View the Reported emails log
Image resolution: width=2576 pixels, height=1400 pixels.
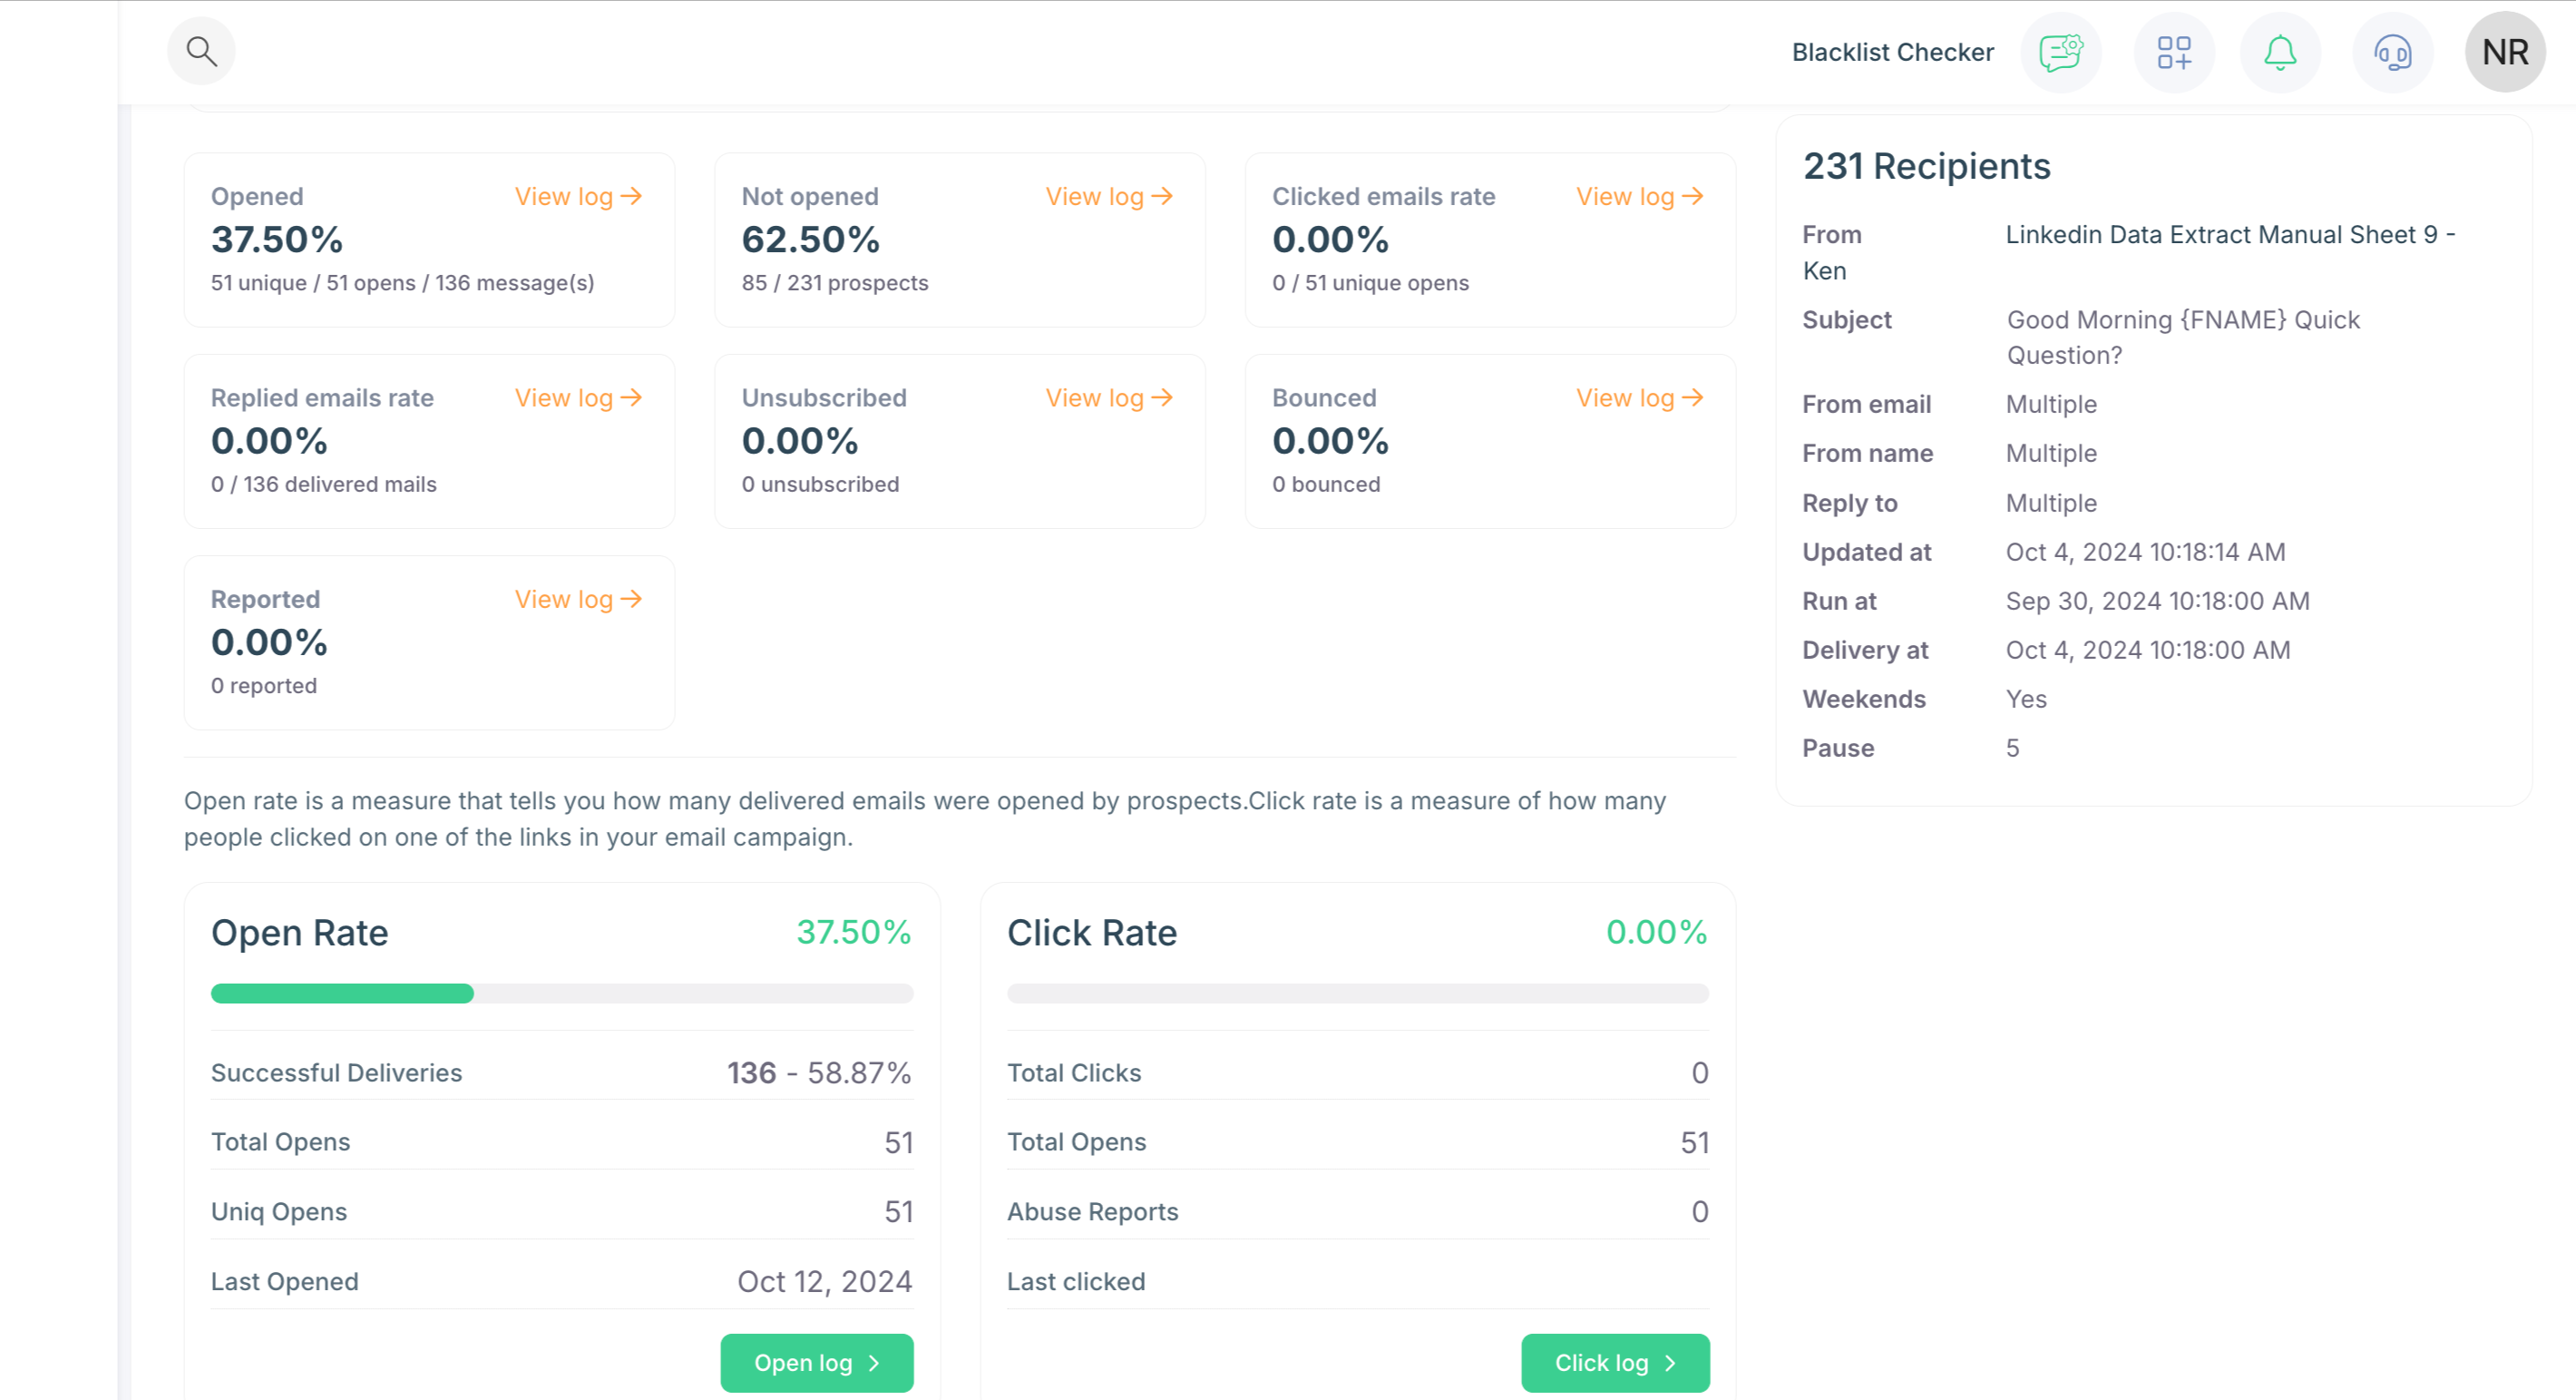point(577,599)
